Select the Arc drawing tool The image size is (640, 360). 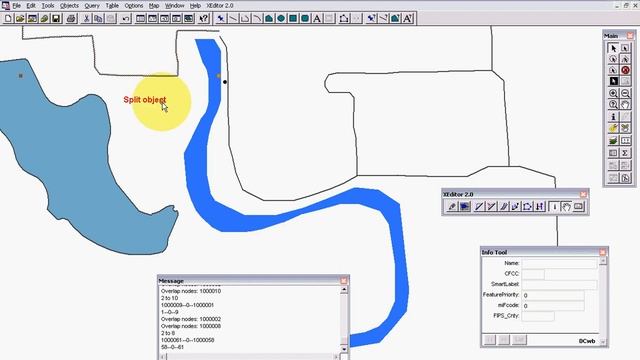(x=257, y=18)
